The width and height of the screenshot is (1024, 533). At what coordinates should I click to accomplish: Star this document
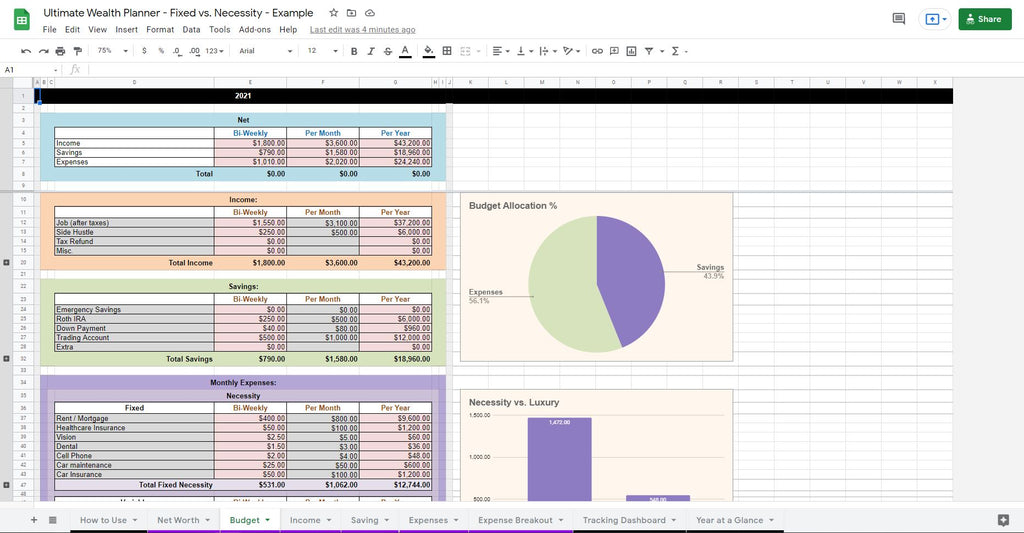tap(334, 13)
